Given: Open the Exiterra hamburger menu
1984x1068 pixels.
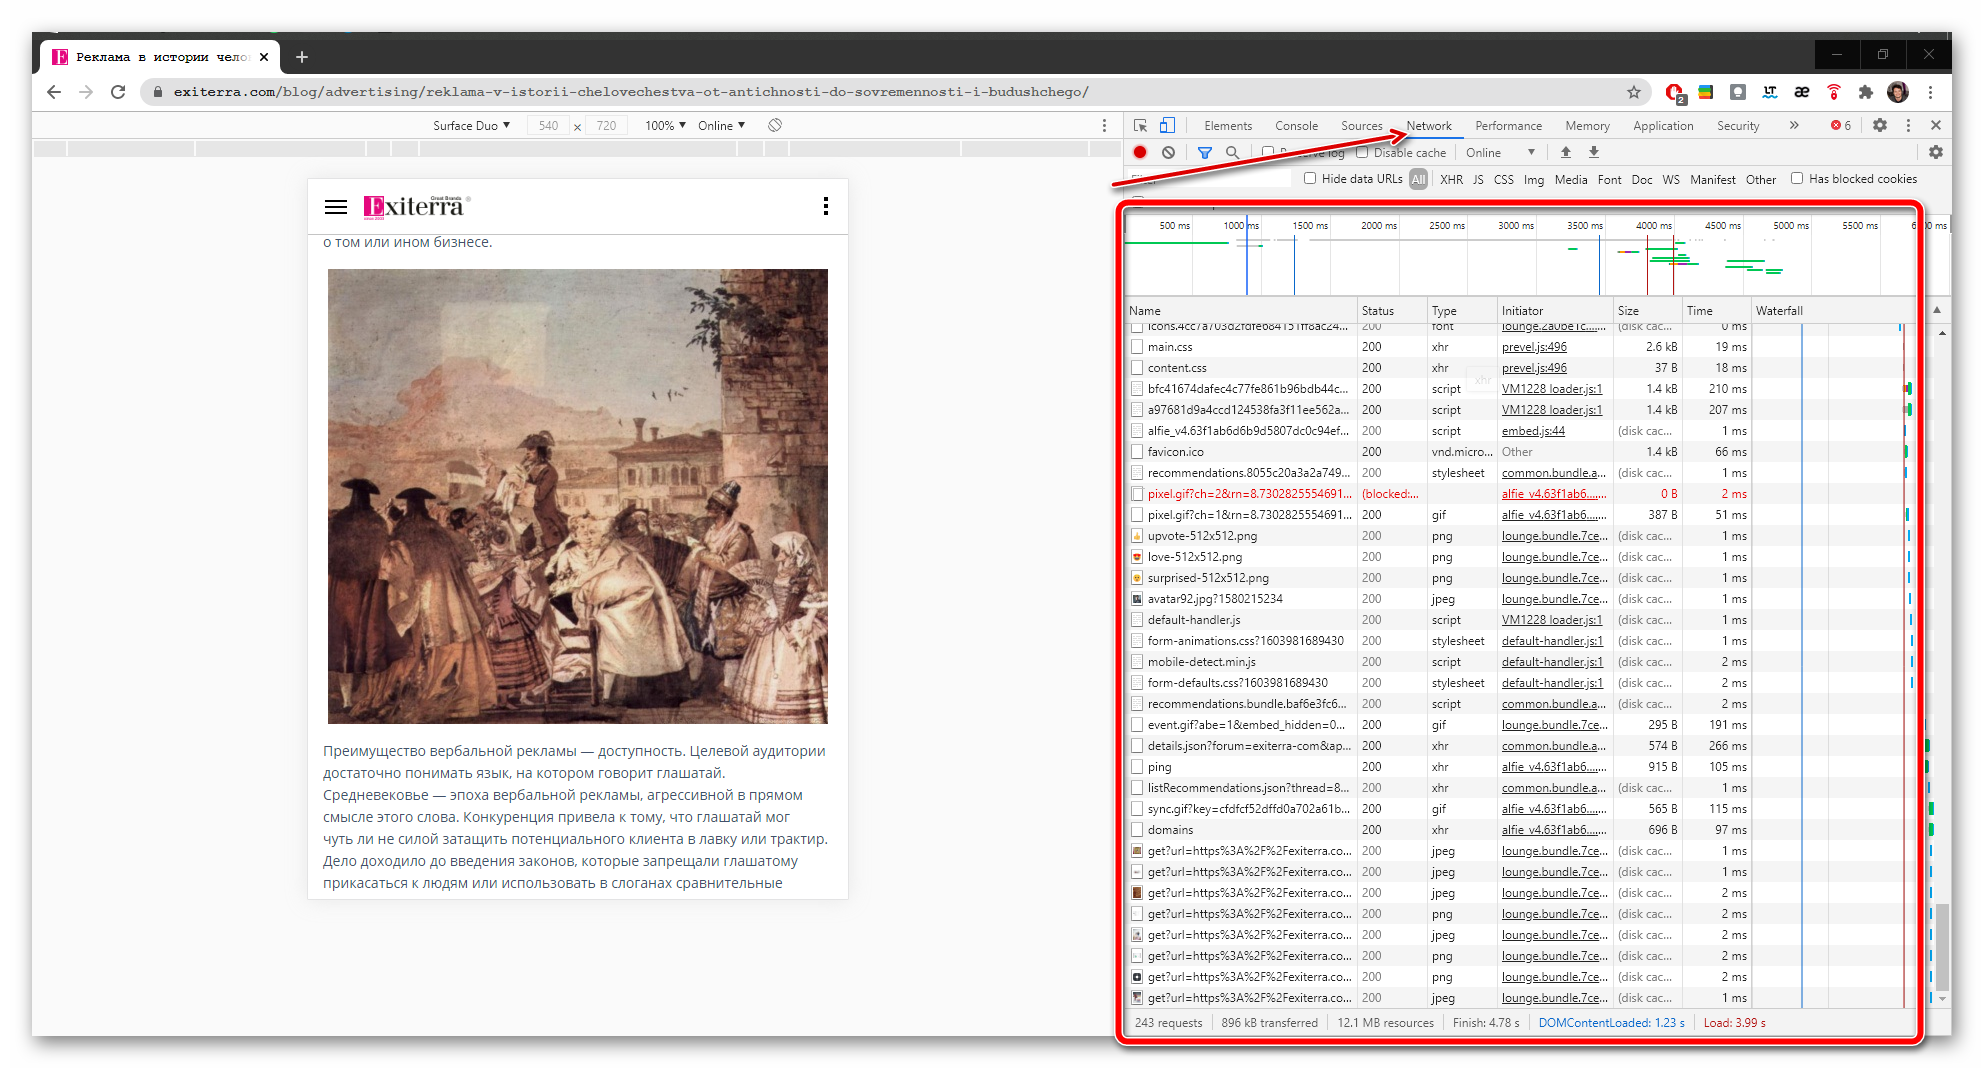Looking at the screenshot, I should [x=336, y=207].
